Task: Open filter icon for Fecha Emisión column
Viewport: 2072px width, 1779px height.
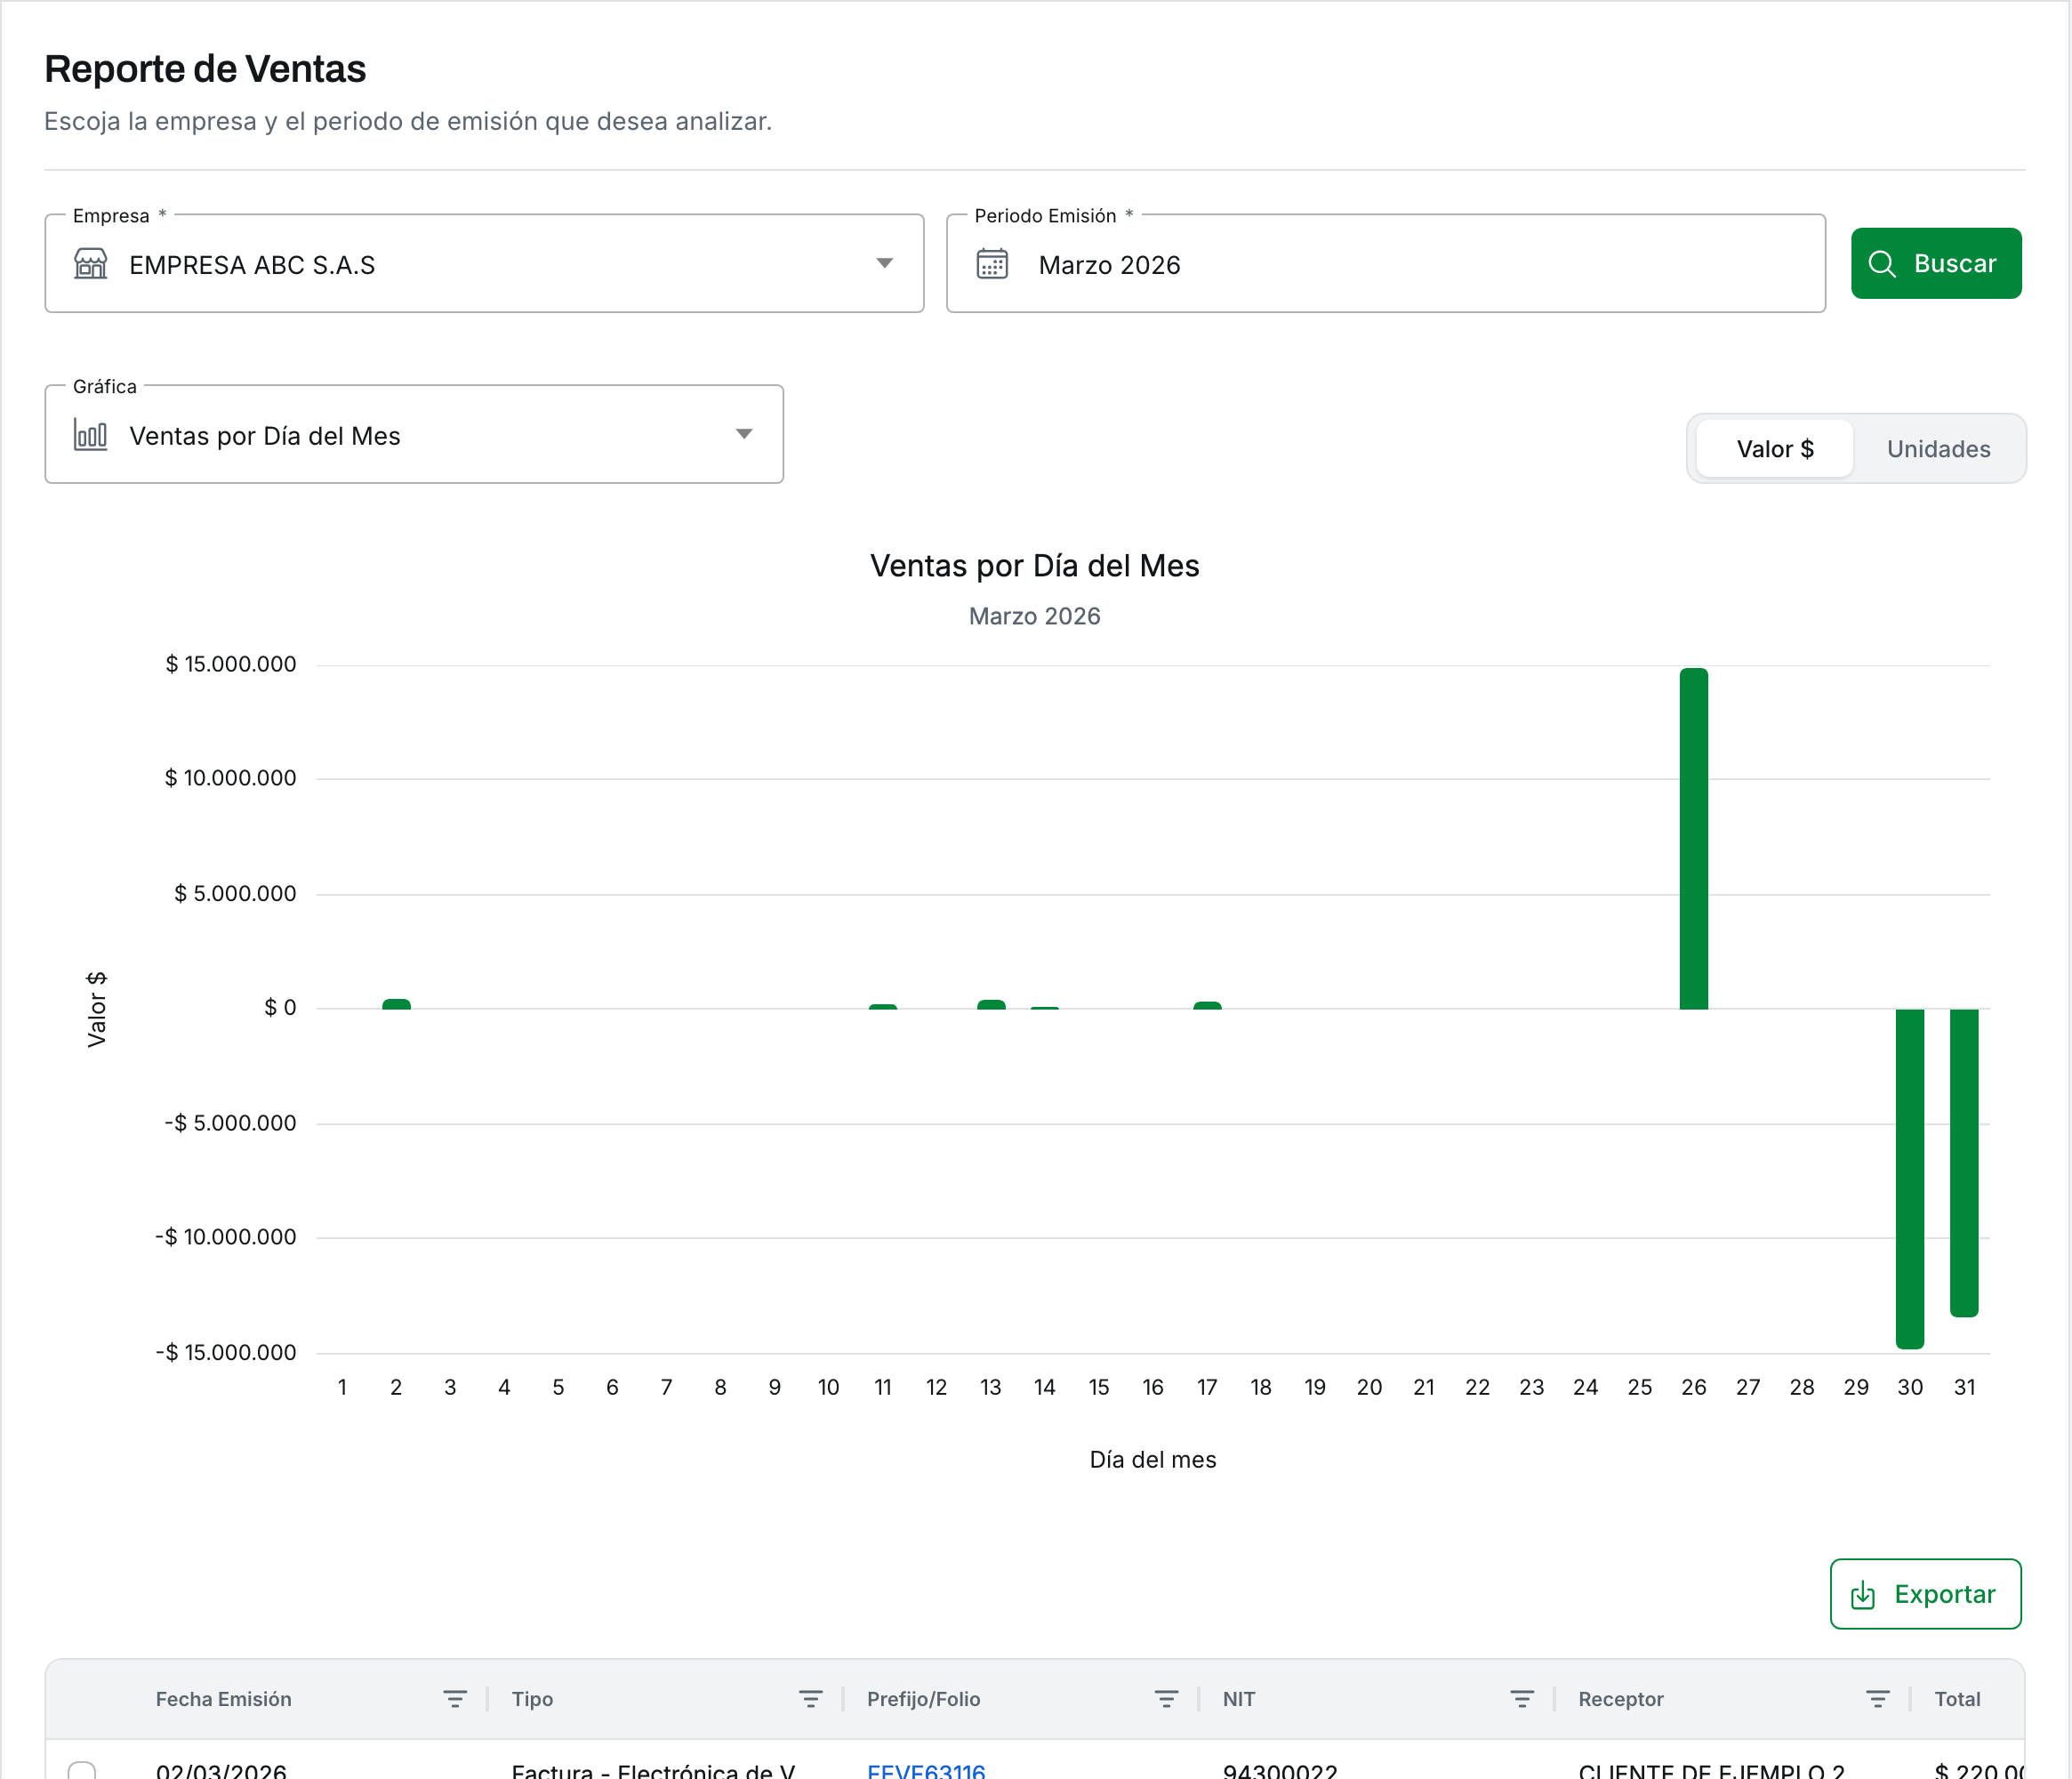Action: click(455, 1699)
